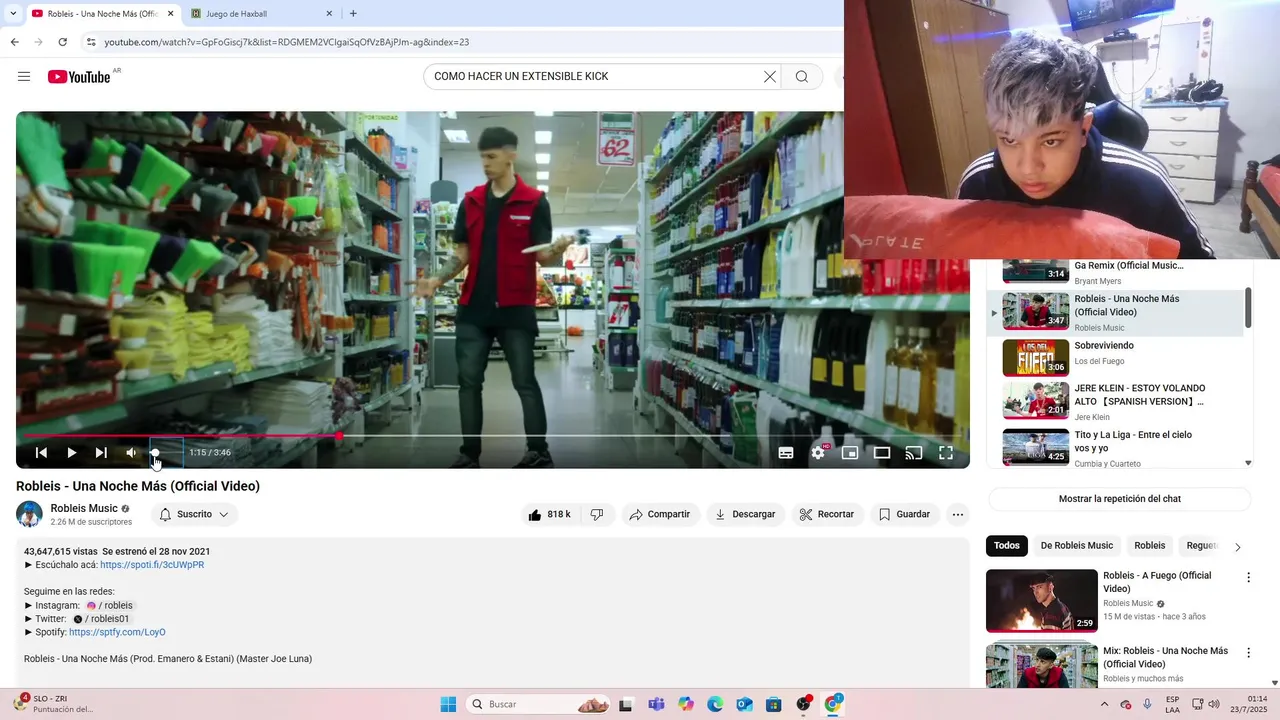Open recommended video Robleis - A Fuego thumbnail
1280x720 pixels.
(x=1041, y=601)
